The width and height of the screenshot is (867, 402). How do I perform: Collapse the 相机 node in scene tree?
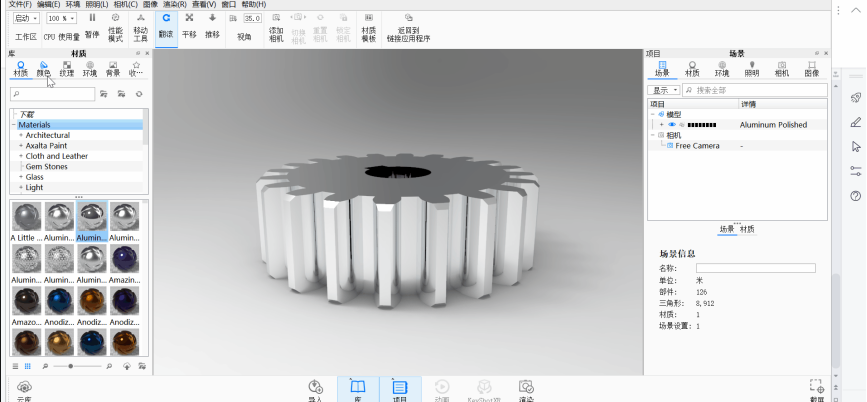pos(652,135)
